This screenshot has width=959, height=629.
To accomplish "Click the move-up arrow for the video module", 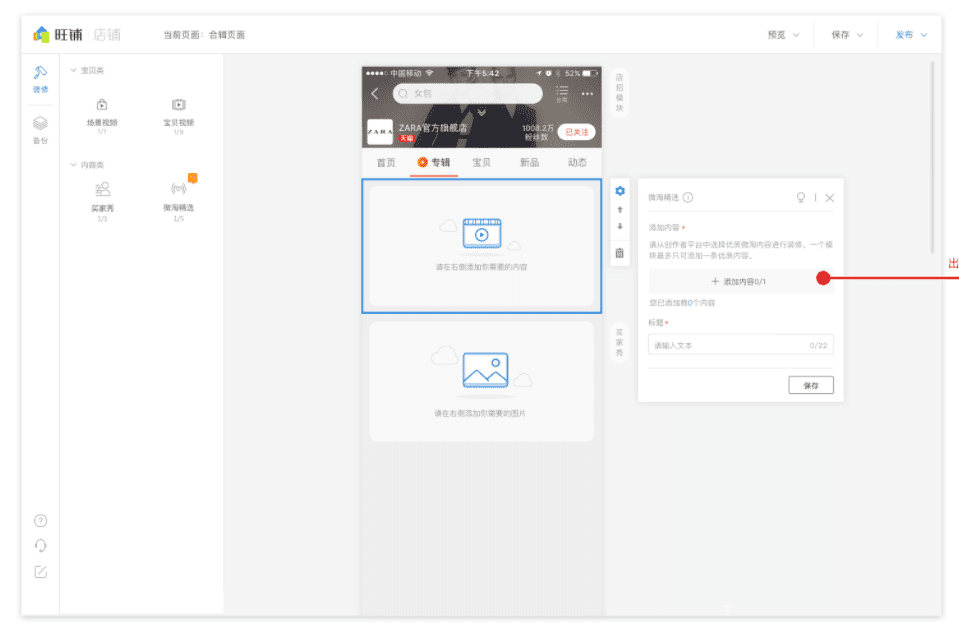I will tap(620, 211).
